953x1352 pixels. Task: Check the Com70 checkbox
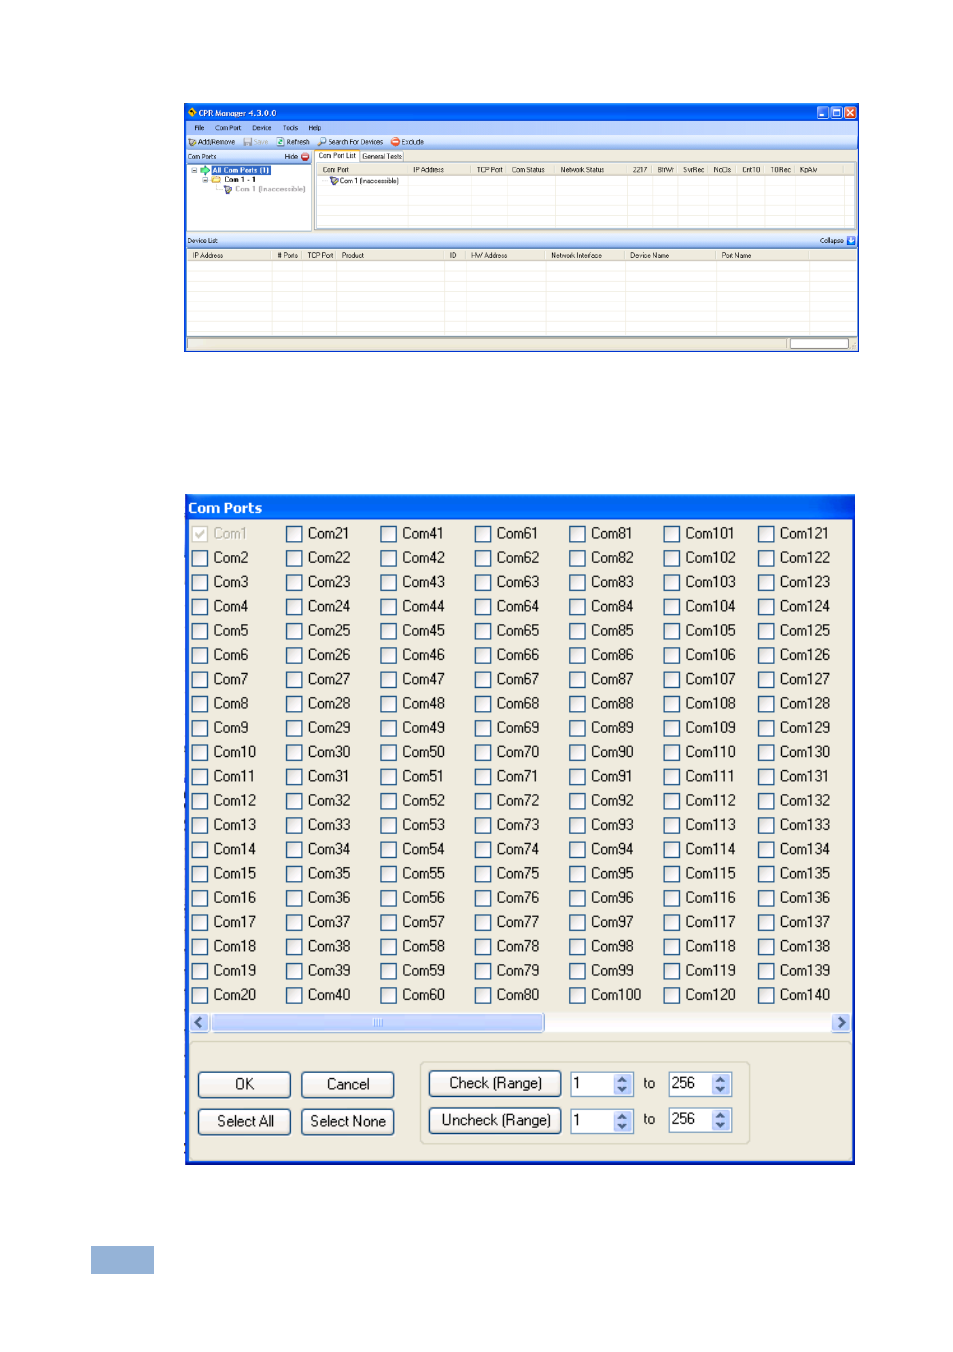pos(483,752)
